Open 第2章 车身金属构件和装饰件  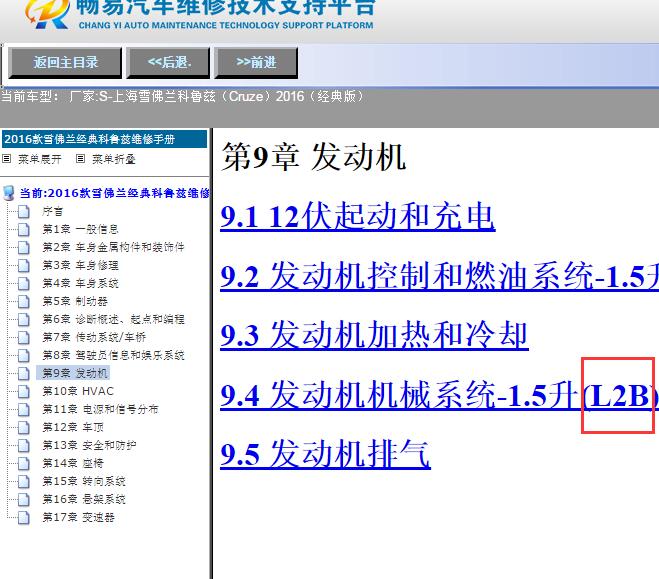click(x=113, y=247)
